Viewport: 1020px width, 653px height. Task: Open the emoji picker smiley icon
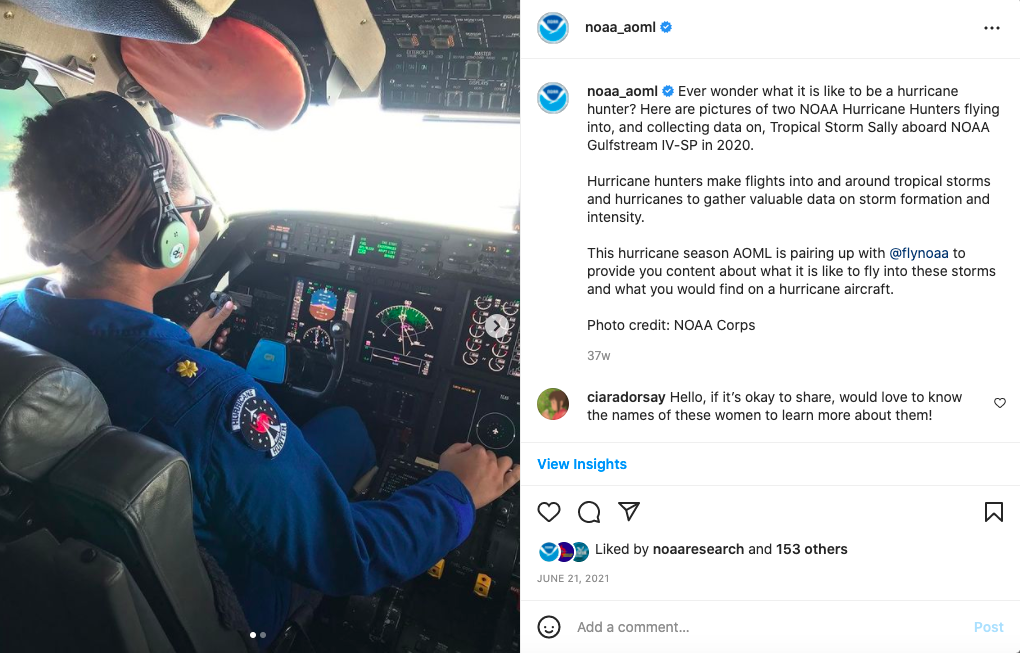click(x=548, y=627)
